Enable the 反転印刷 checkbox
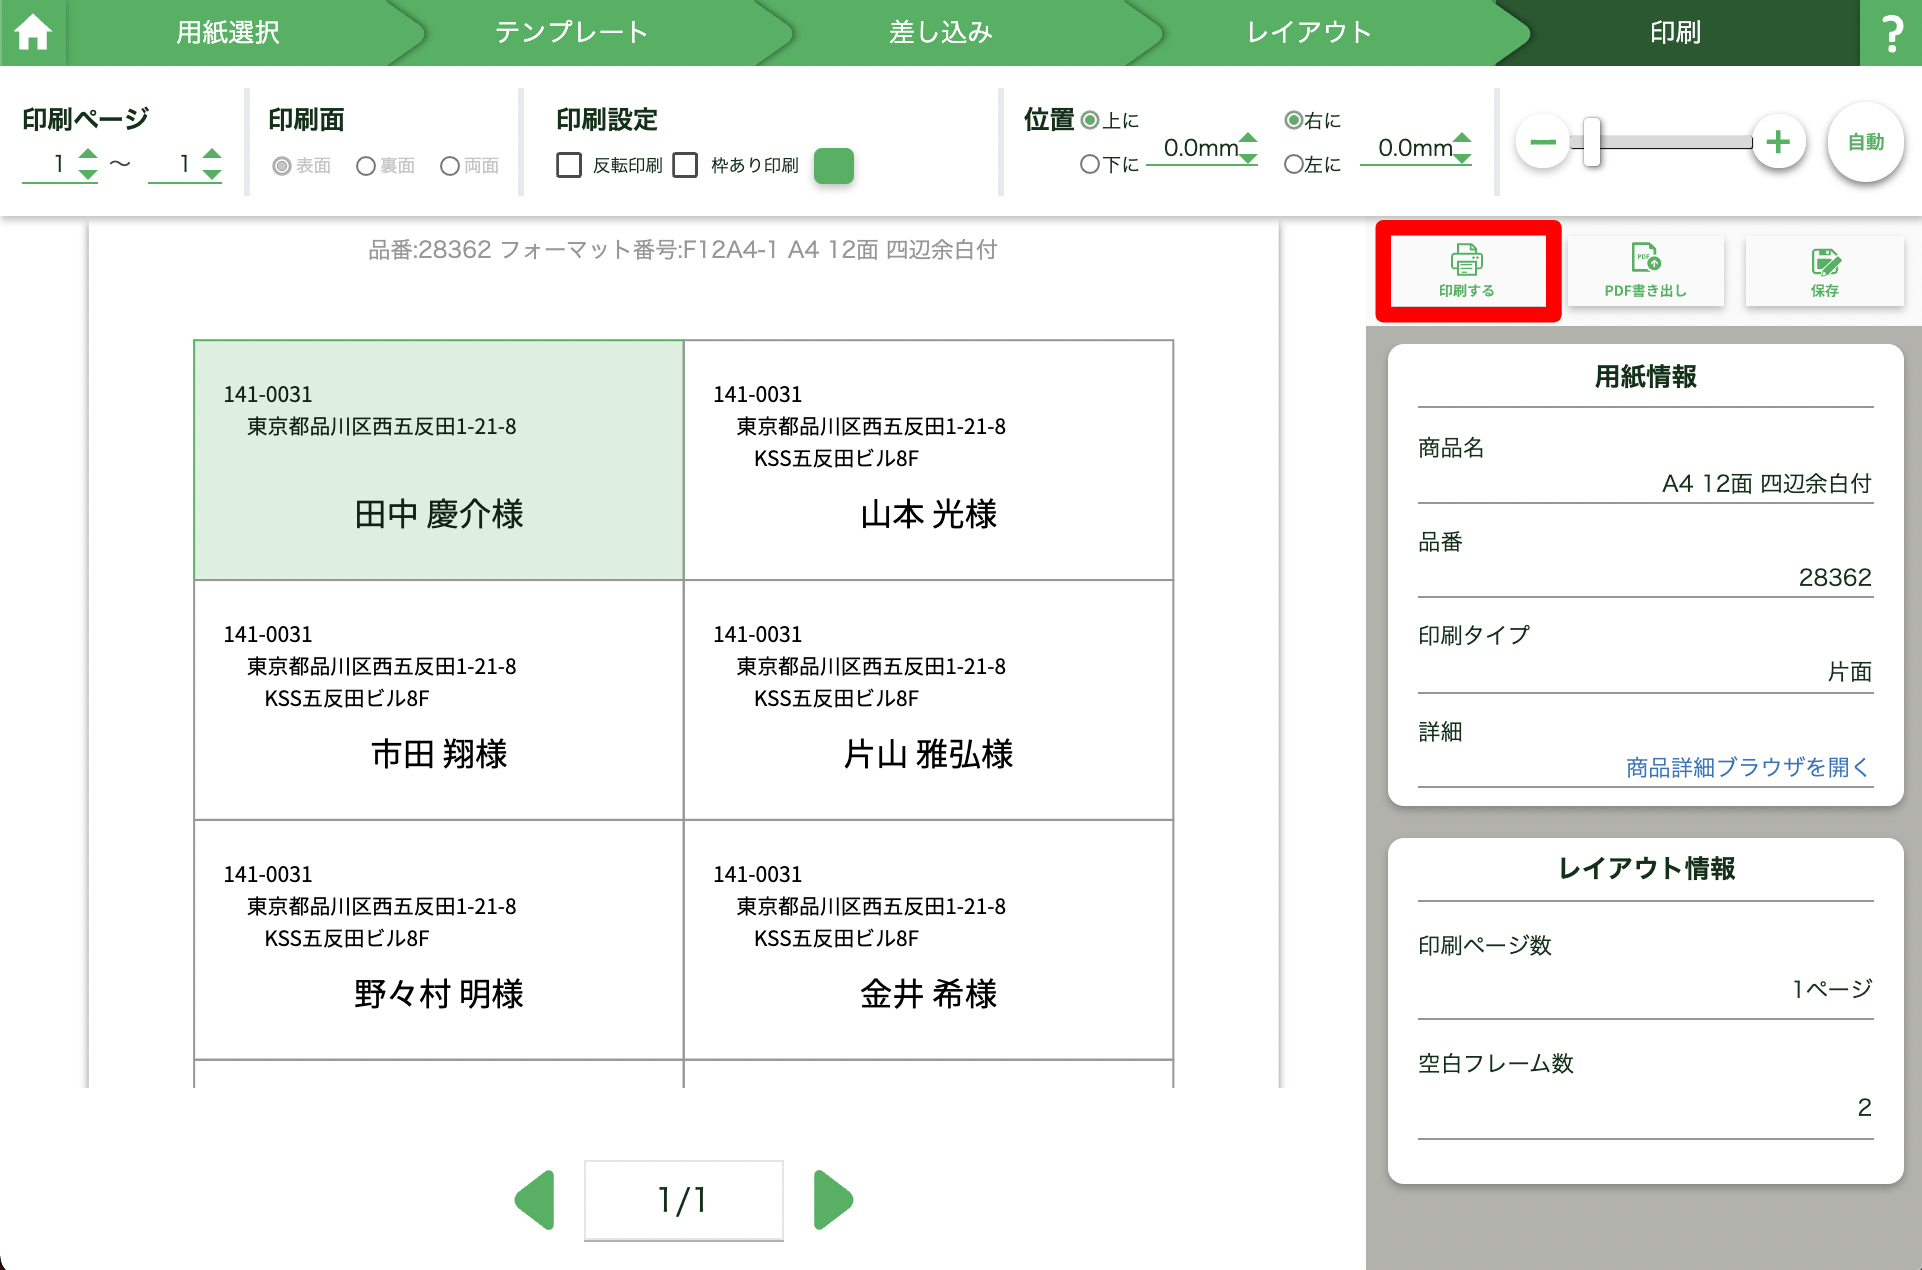Screen dimensions: 1922x1270 coord(569,165)
